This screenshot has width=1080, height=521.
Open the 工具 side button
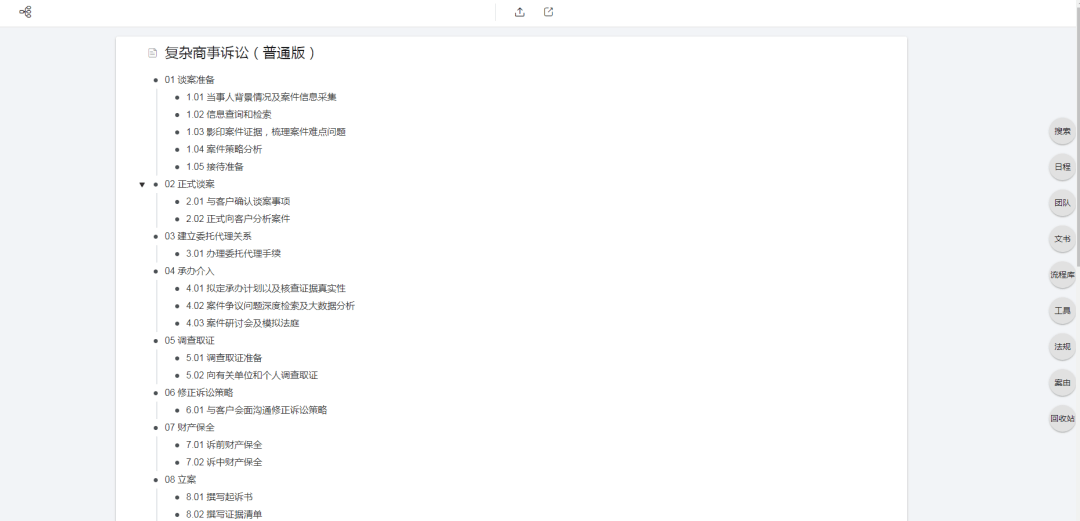coord(1062,311)
